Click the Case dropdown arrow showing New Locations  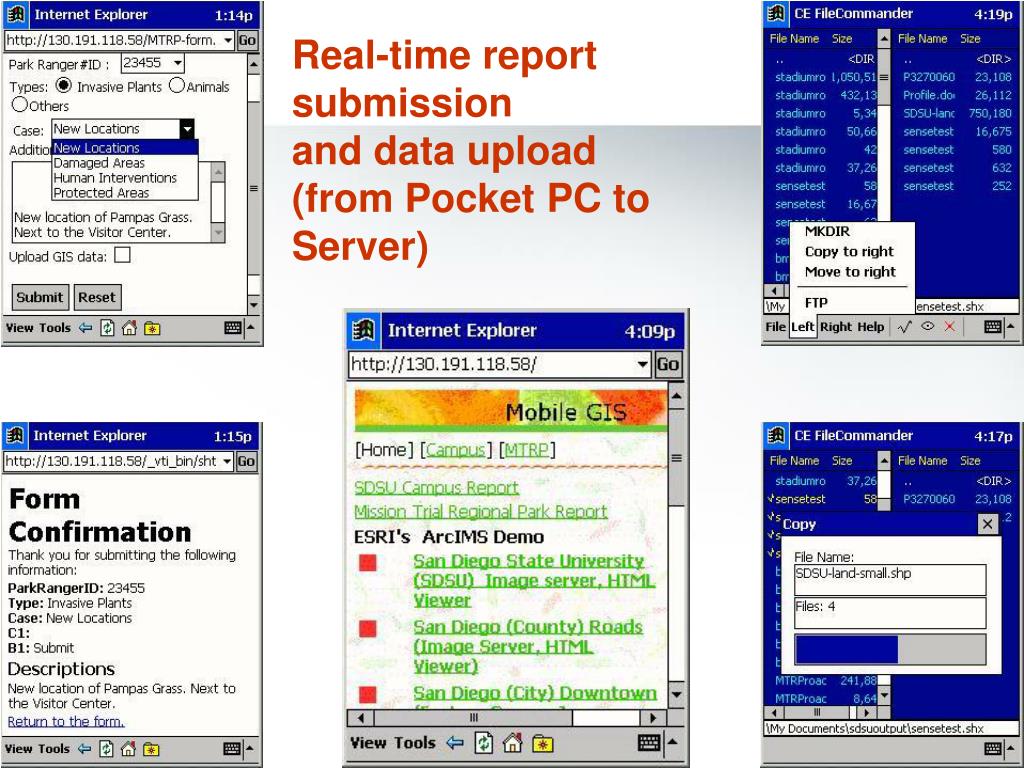(x=187, y=129)
